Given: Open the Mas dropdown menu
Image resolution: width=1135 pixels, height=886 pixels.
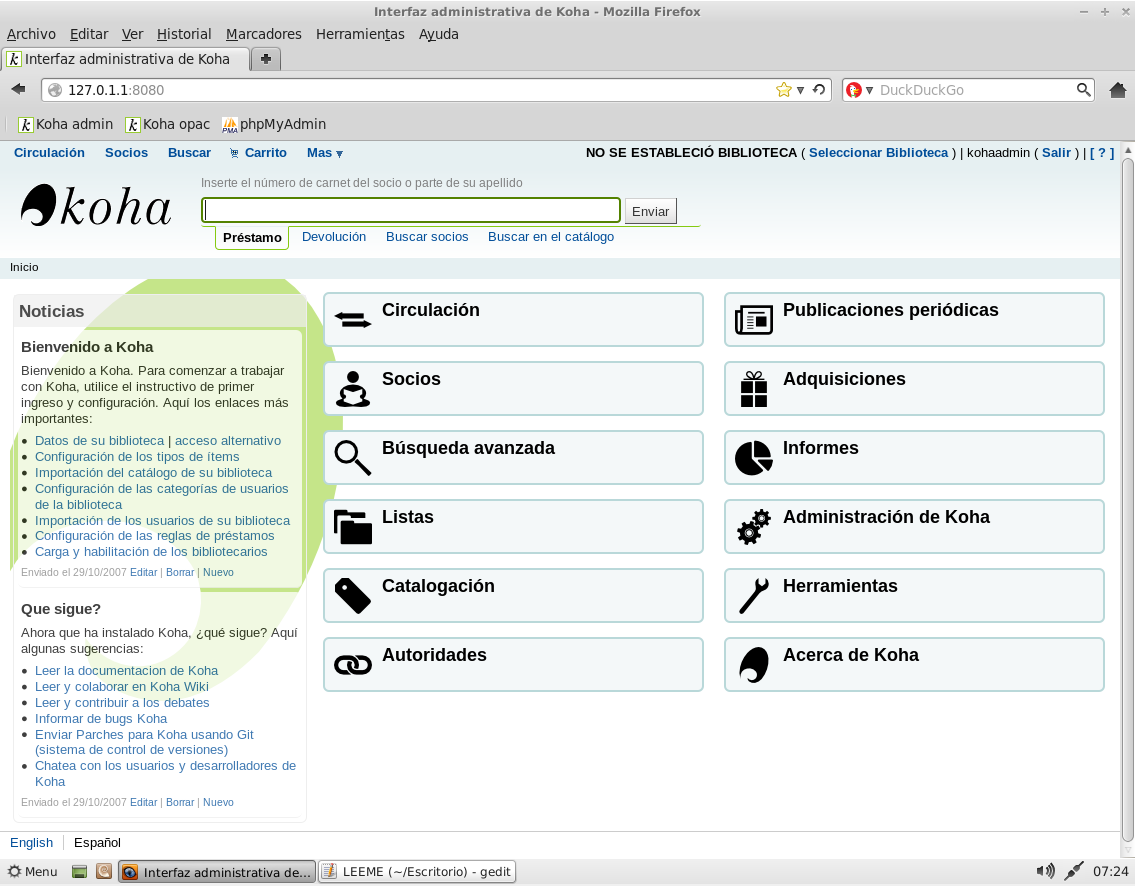Looking at the screenshot, I should coord(324,153).
